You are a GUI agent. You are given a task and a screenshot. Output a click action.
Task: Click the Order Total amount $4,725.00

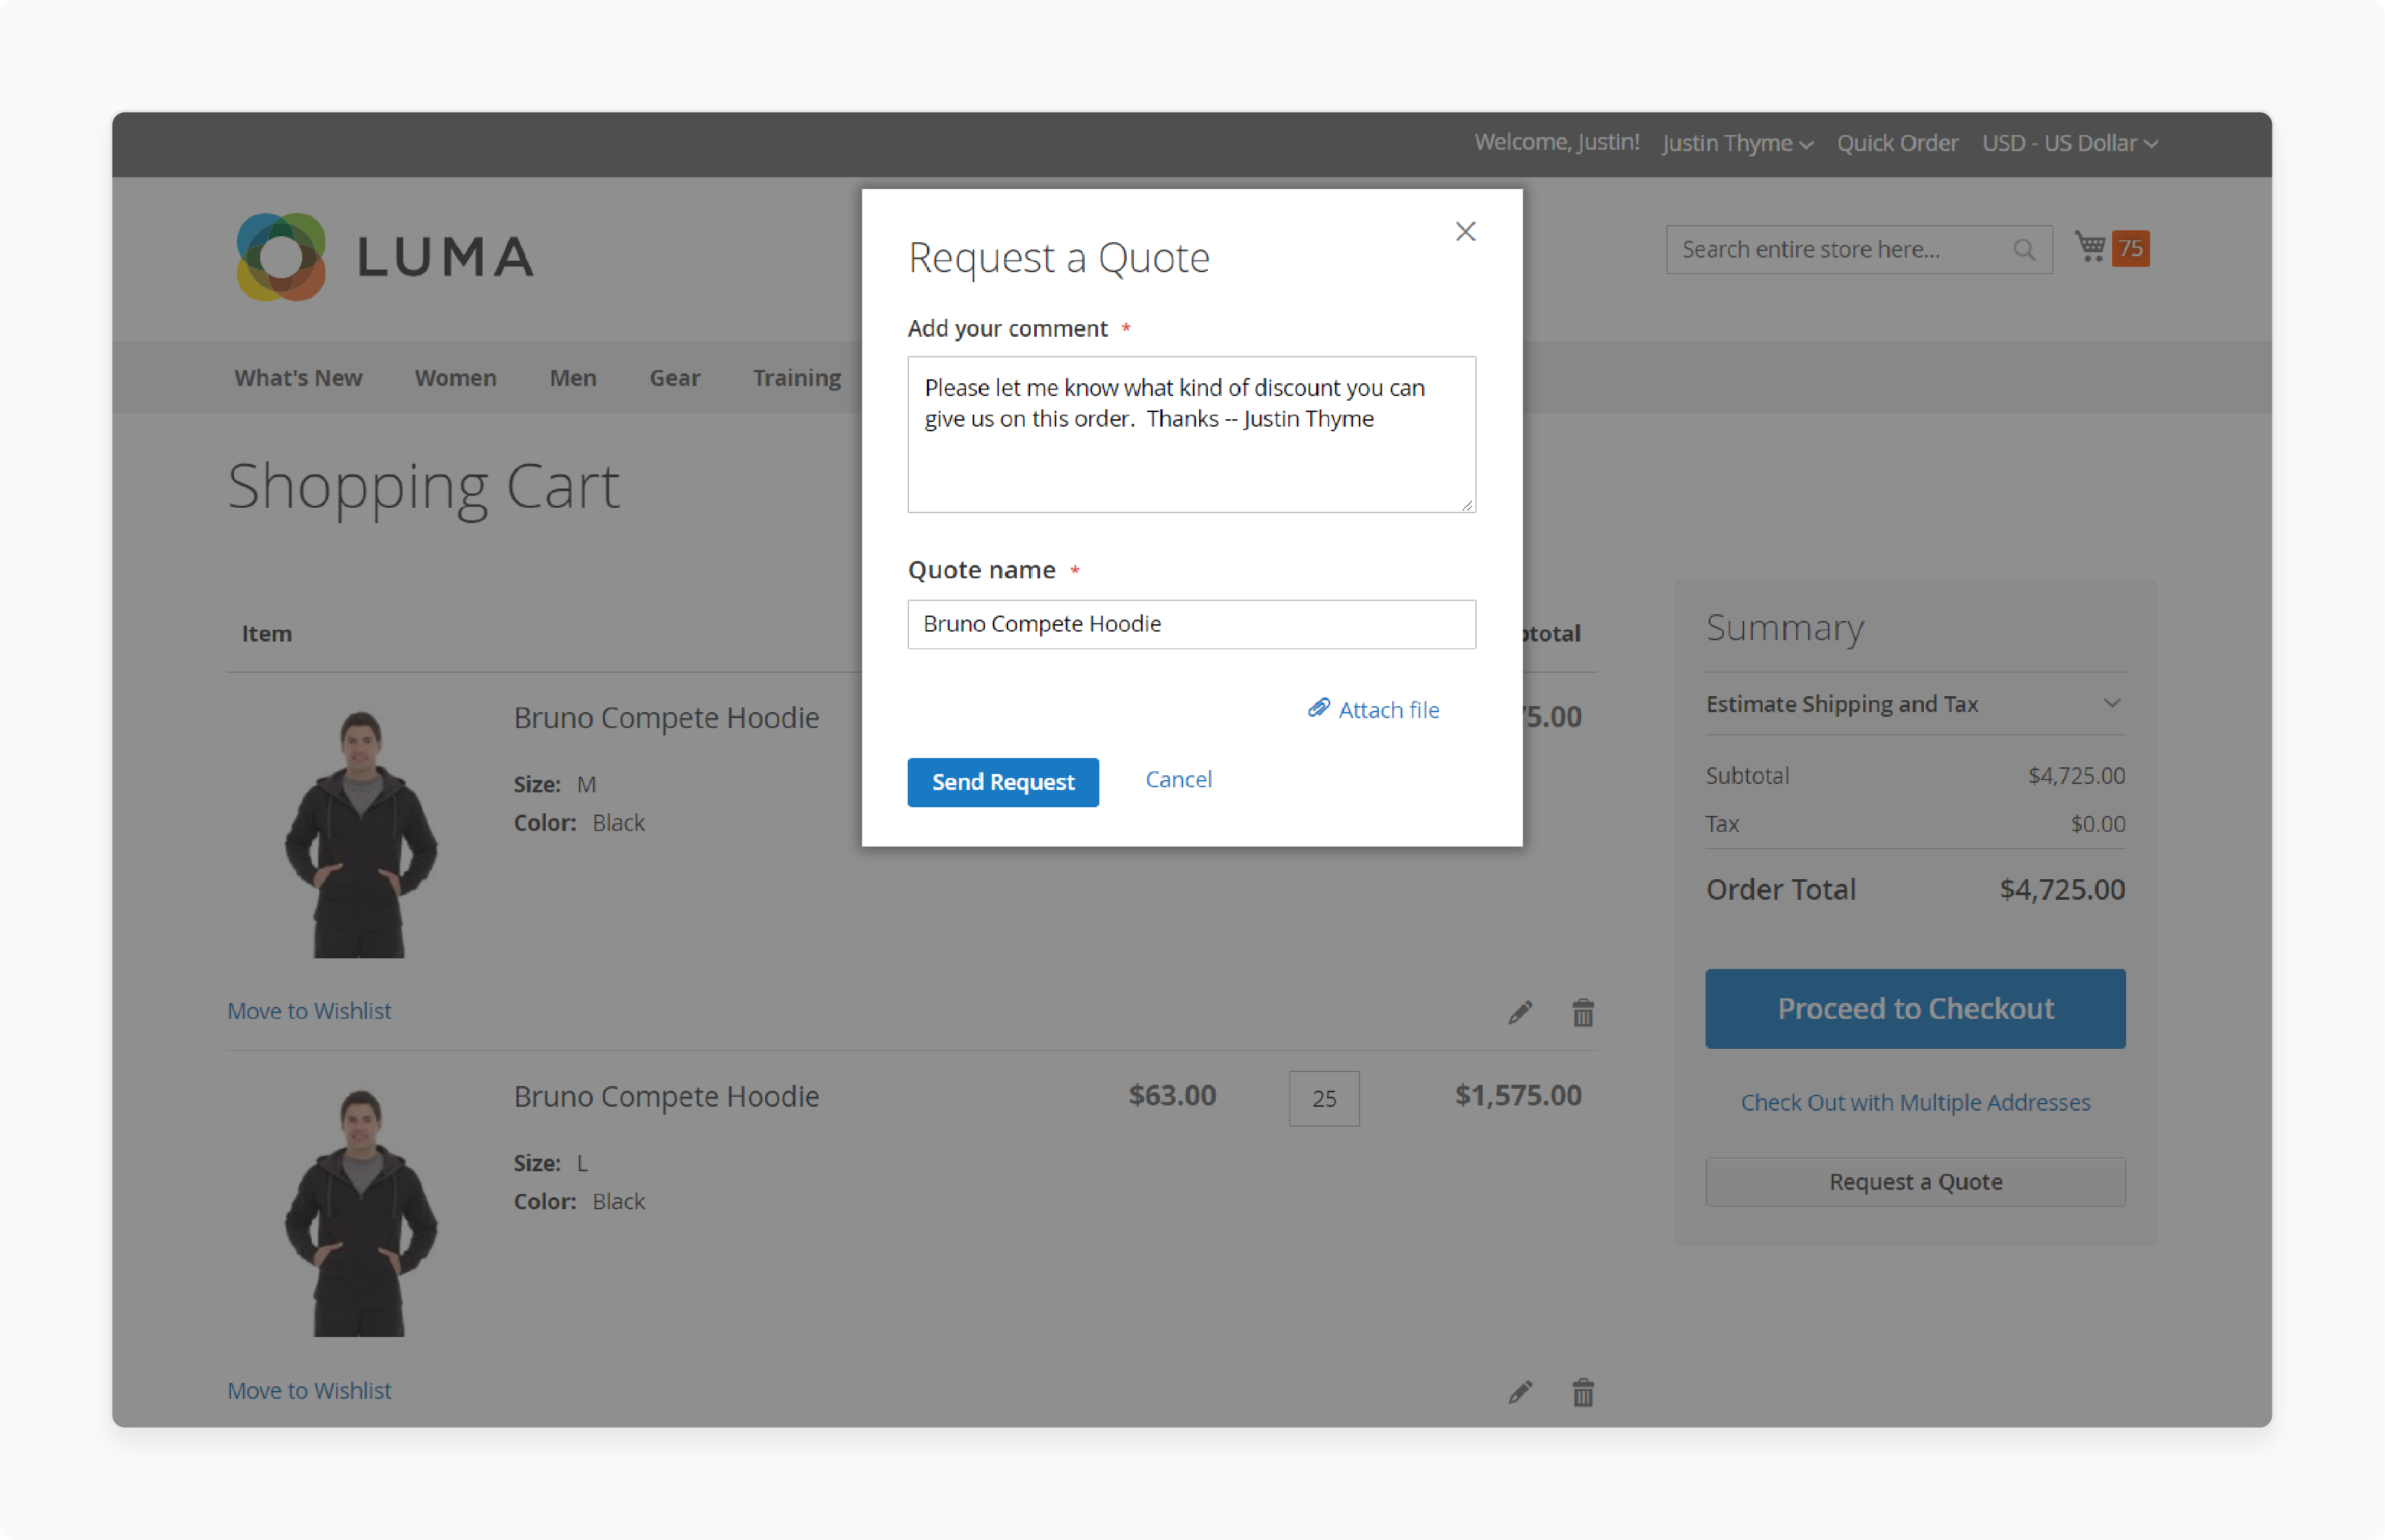click(x=2062, y=889)
